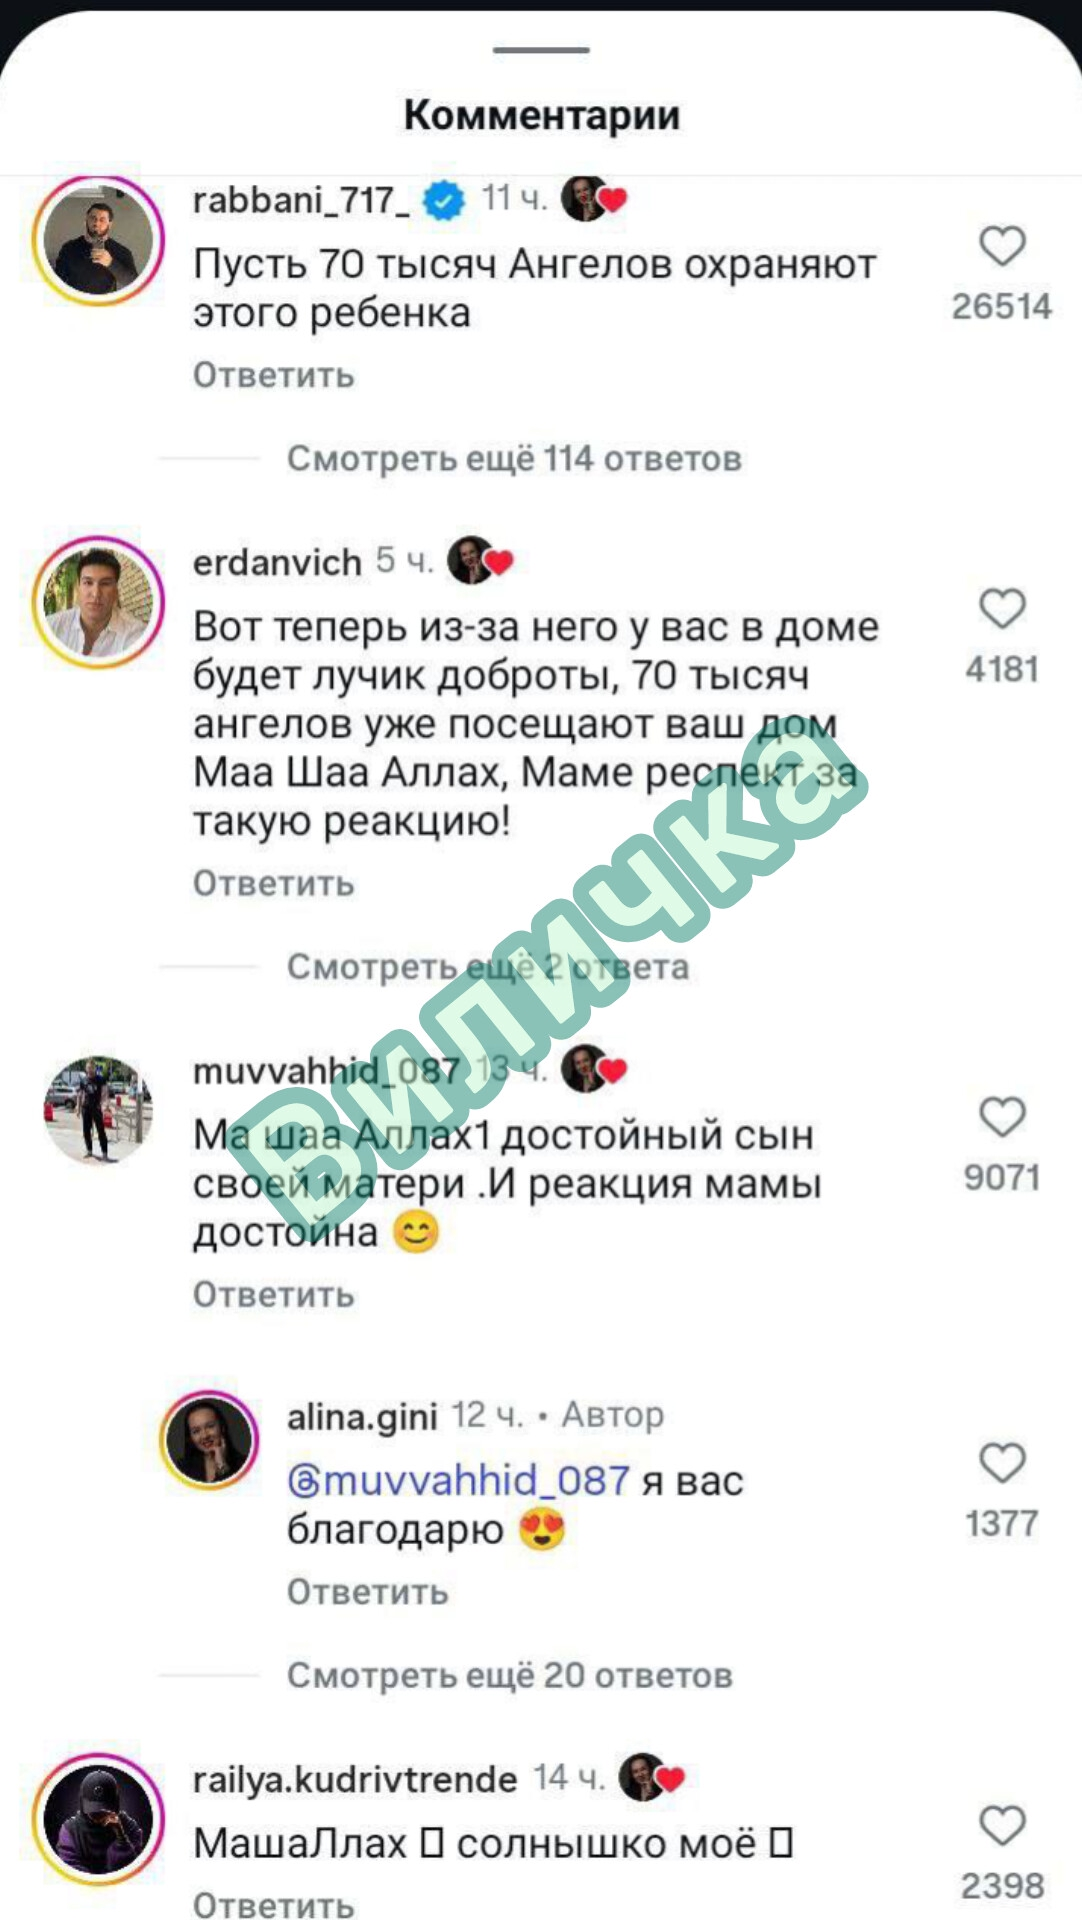Viewport: 1082px width, 1920px height.
Task: Open alina.gini's profile avatar
Action: click(x=209, y=1439)
